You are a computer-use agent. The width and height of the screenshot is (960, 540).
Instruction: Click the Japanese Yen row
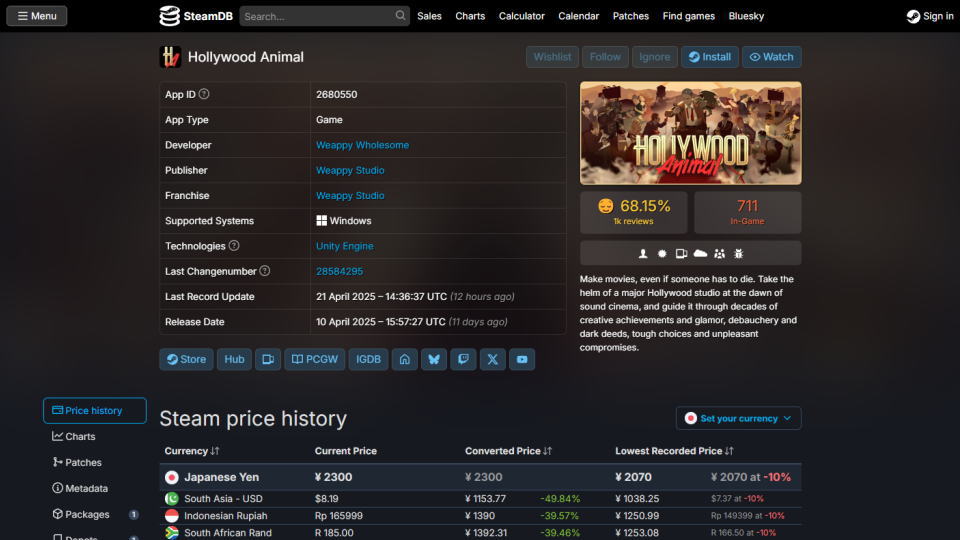pos(481,477)
